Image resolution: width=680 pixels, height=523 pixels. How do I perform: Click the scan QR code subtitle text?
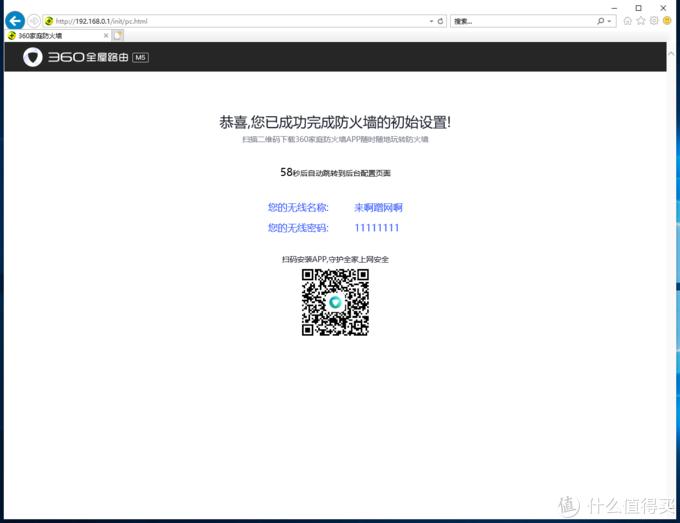tap(335, 139)
